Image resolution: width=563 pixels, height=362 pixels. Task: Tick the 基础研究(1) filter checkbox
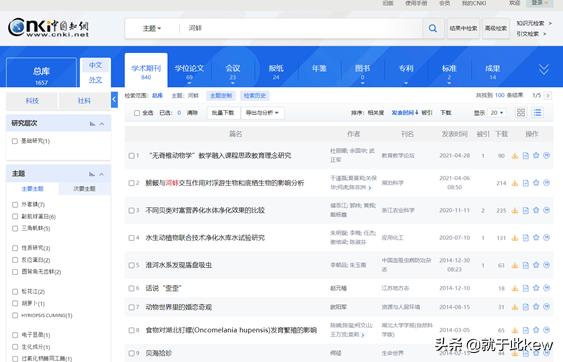[x=15, y=141]
